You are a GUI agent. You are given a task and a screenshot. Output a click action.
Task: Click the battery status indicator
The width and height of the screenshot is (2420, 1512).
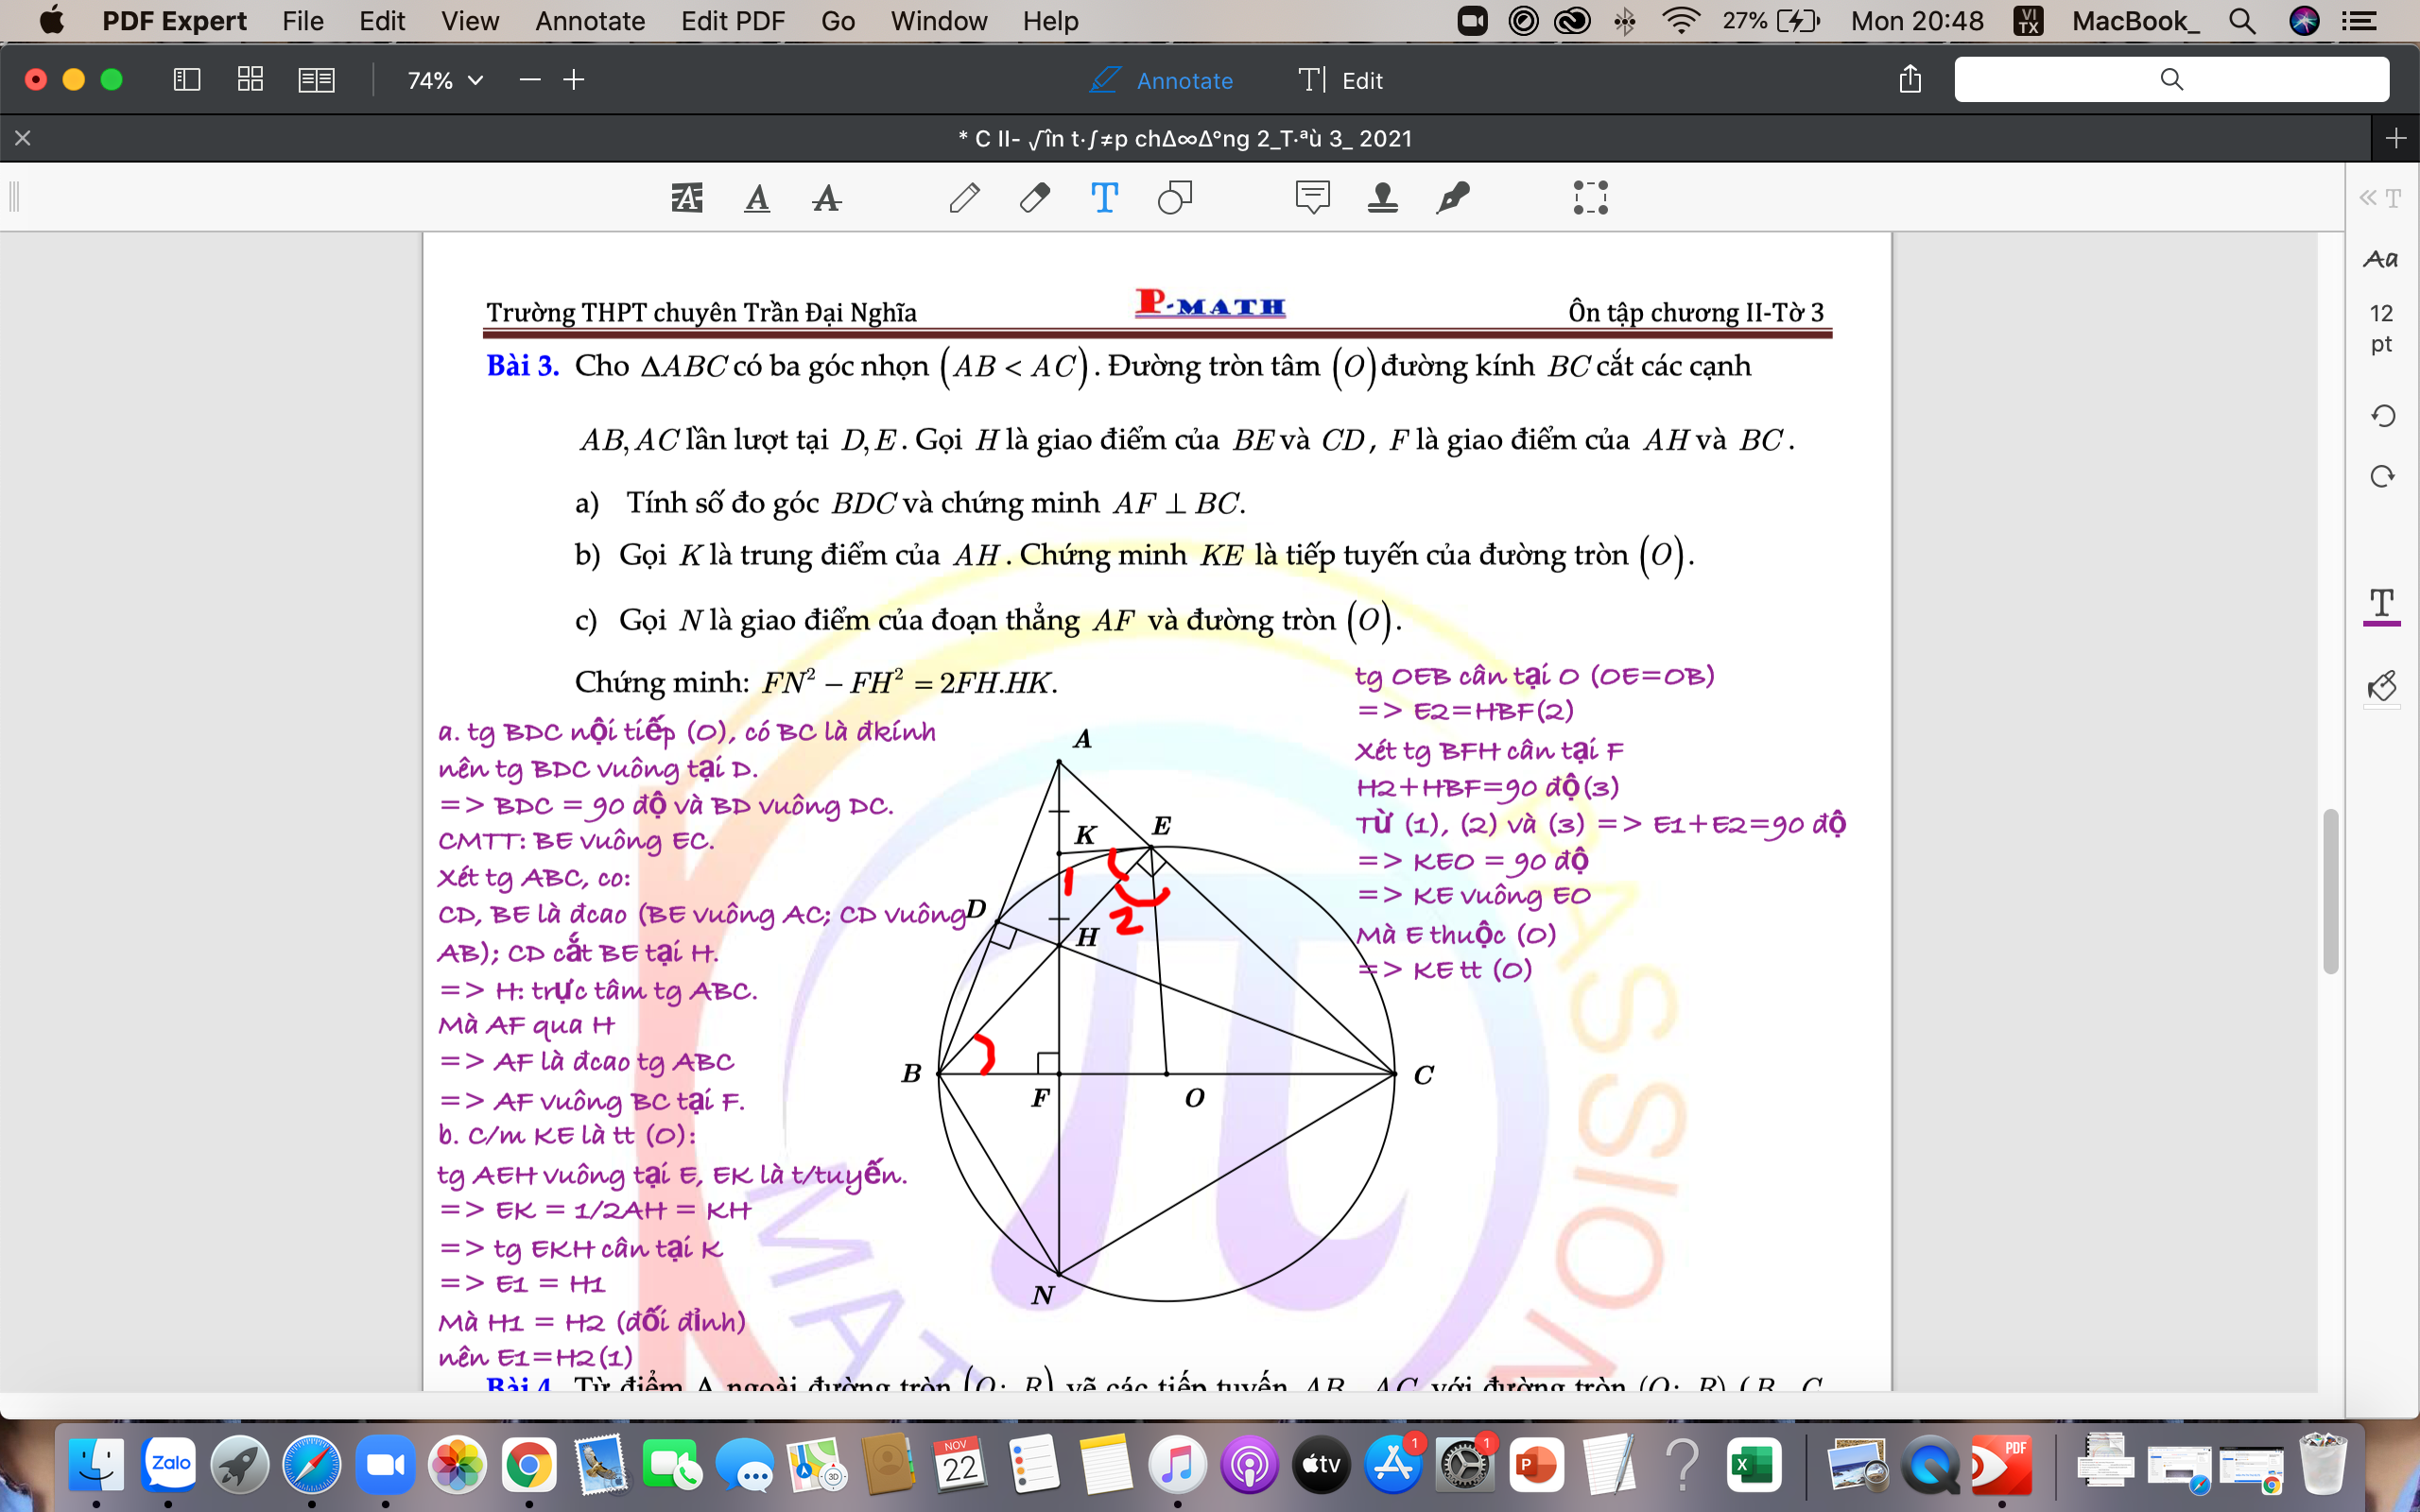click(x=1772, y=21)
